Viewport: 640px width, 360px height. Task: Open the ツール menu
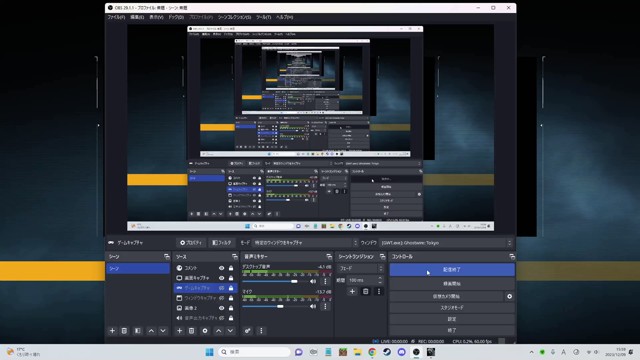[263, 17]
